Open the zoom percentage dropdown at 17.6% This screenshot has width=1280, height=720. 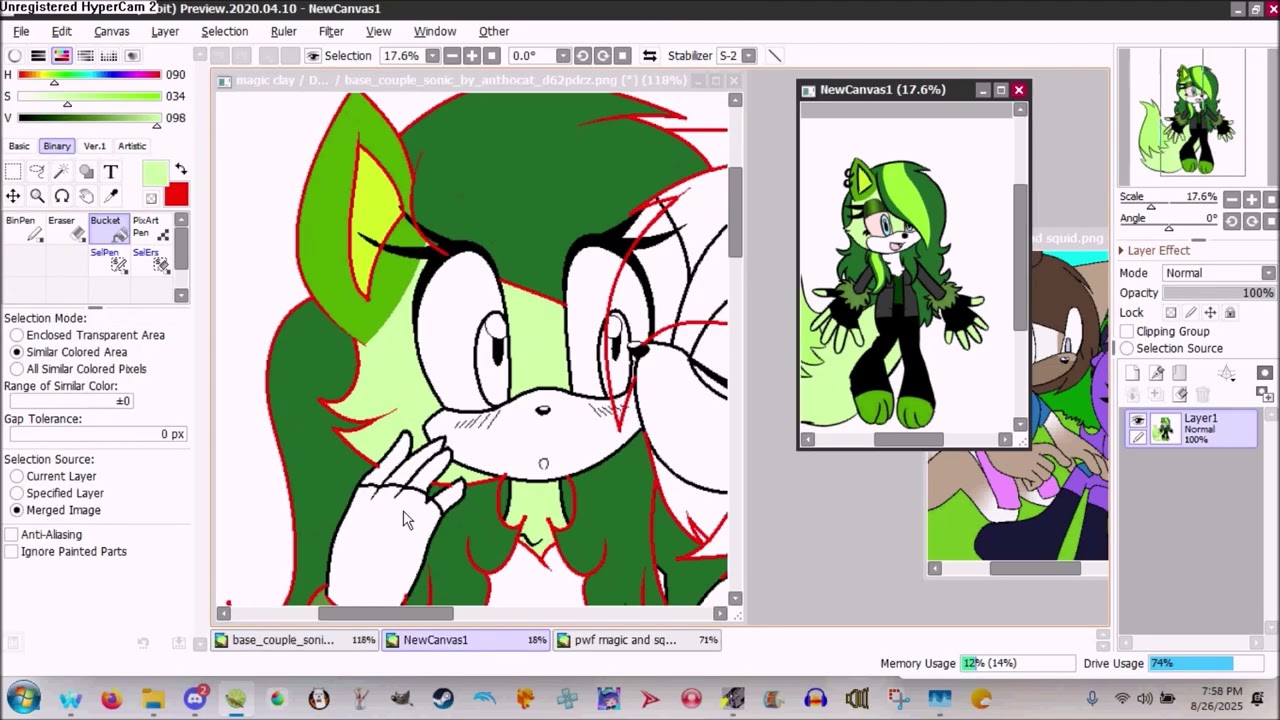pos(432,56)
